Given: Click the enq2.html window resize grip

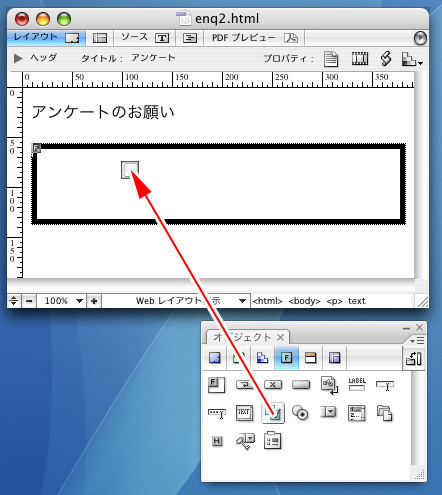Looking at the screenshot, I should (x=423, y=302).
